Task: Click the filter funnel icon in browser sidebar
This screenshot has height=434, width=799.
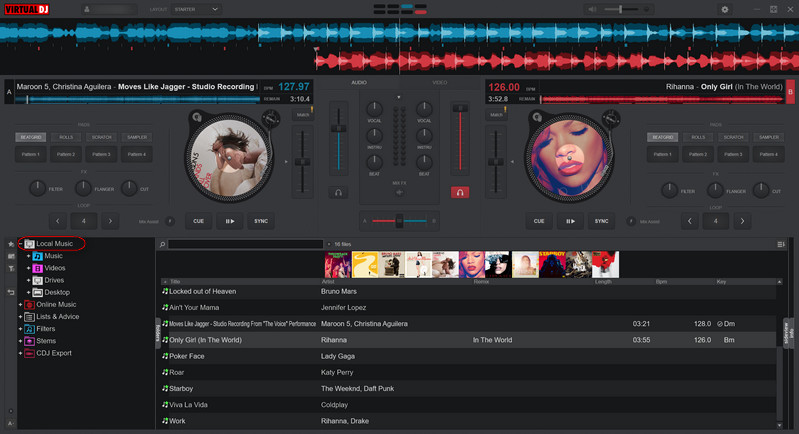Action: pyautogui.click(x=11, y=268)
